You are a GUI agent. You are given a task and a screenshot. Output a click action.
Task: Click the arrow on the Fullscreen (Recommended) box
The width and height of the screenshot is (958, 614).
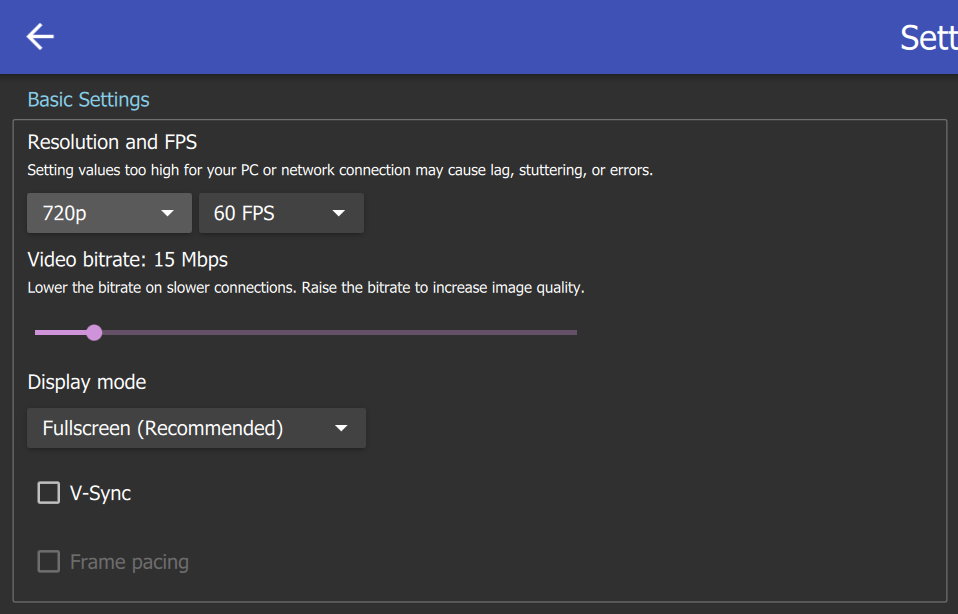coord(341,428)
